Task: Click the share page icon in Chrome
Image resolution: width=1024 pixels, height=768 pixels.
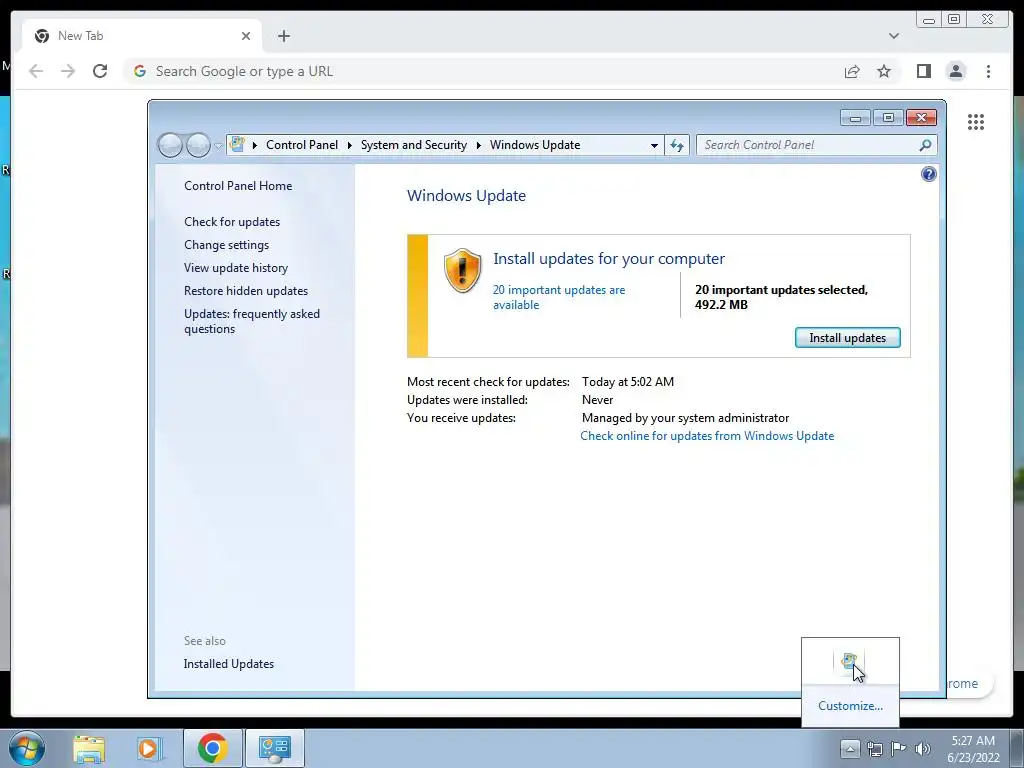Action: (x=852, y=71)
